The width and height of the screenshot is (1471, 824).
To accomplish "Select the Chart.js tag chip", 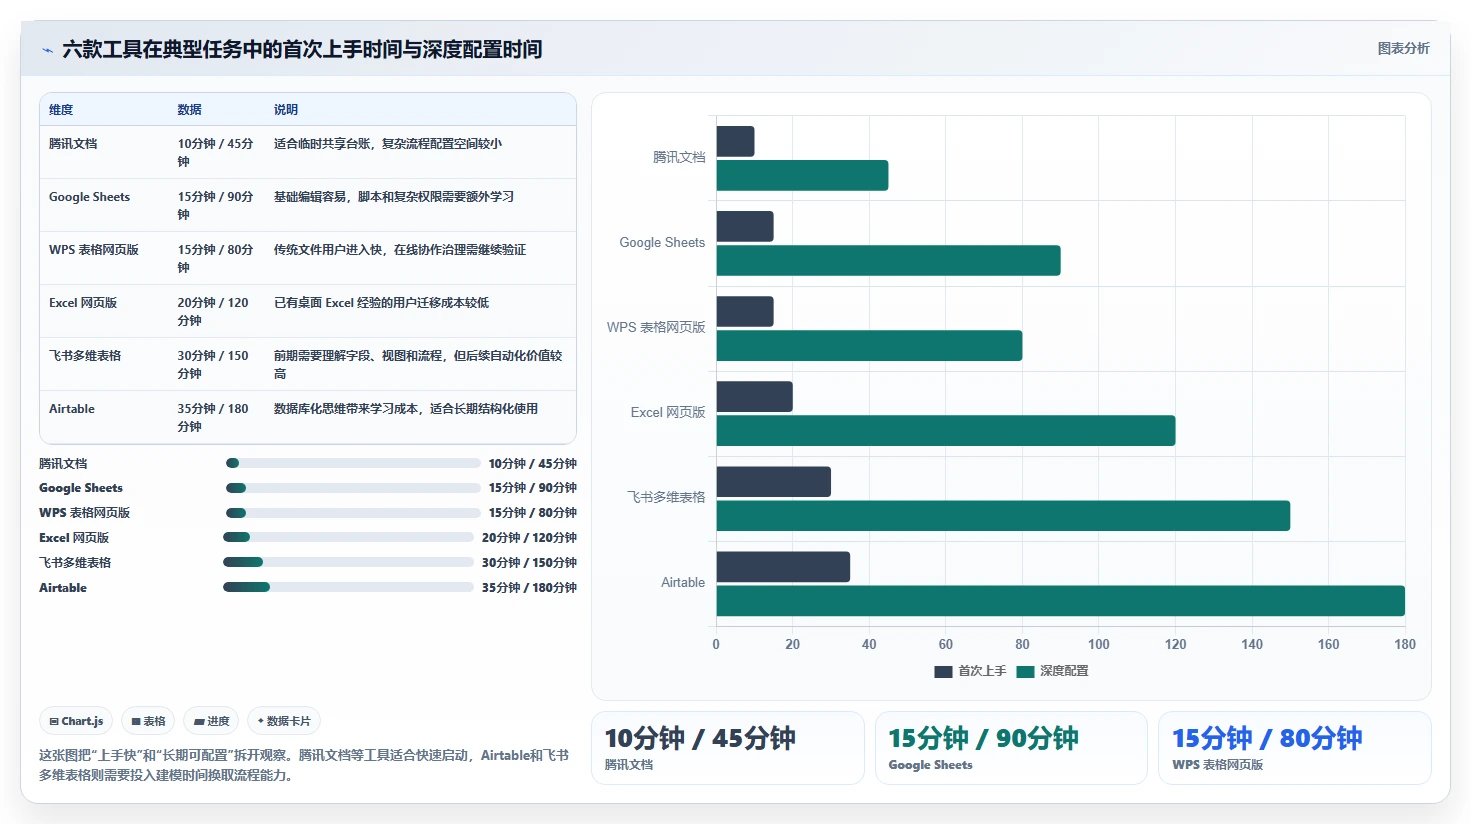I will 76,721.
